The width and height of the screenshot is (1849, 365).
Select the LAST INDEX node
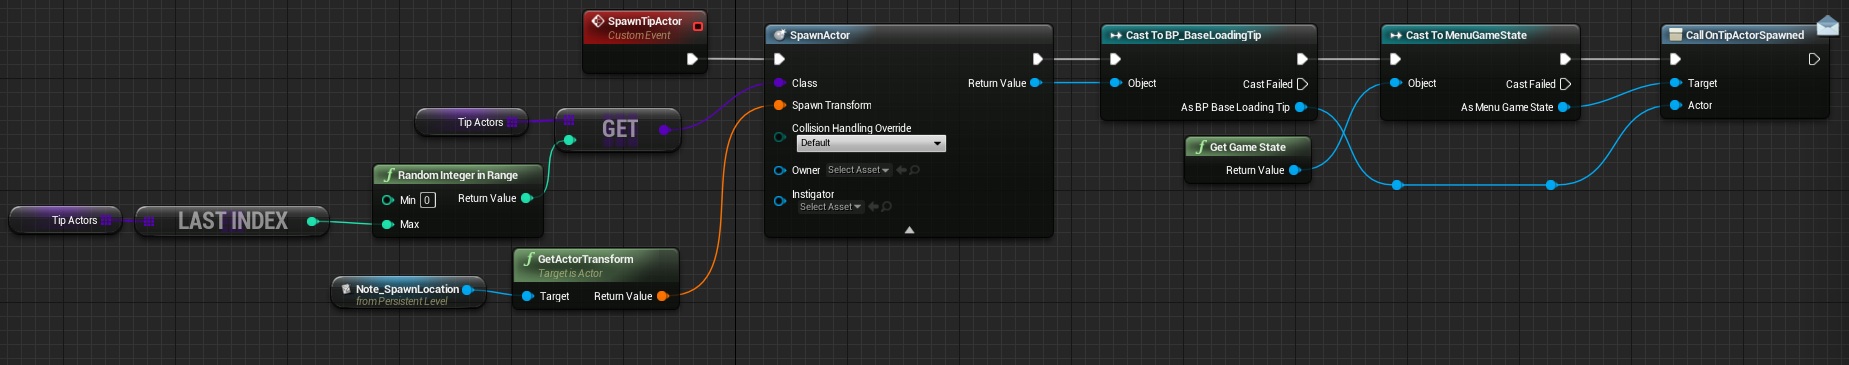point(232,220)
